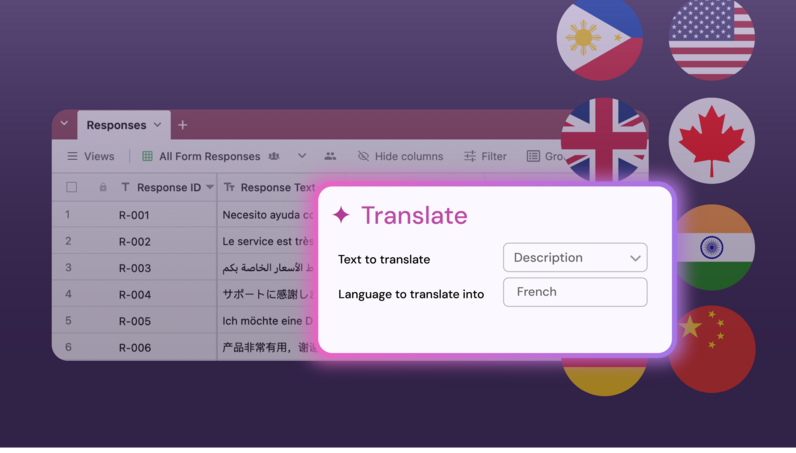Click the Canada maple leaf flag circle
796x453 pixels.
(x=712, y=141)
